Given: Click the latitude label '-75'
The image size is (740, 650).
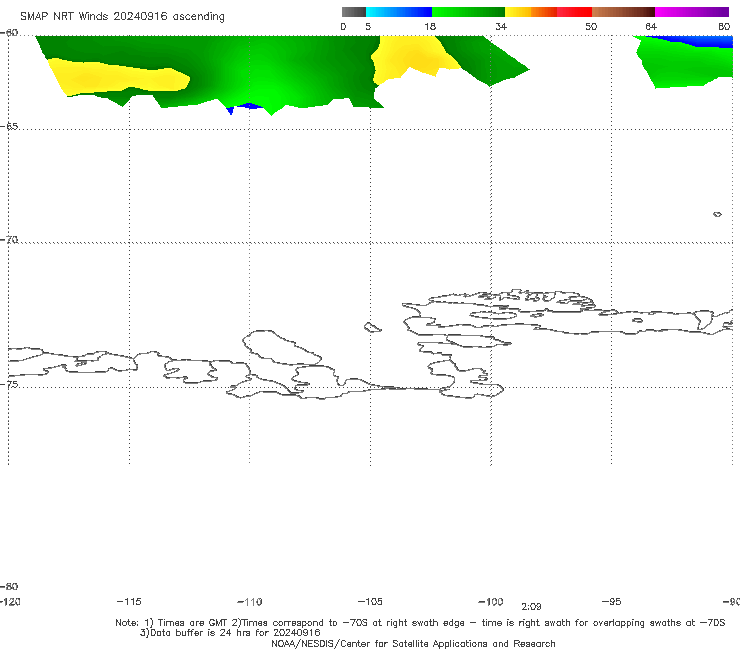Looking at the screenshot, I should 9,384.
